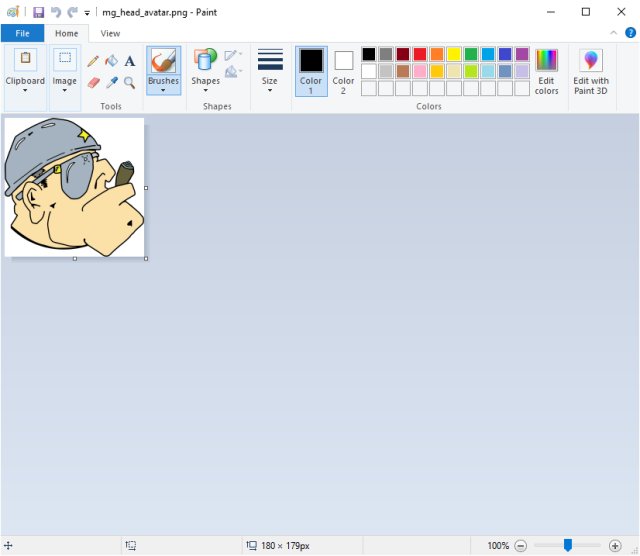
Task: Expand the Image dropdown arrow
Action: coord(64,90)
